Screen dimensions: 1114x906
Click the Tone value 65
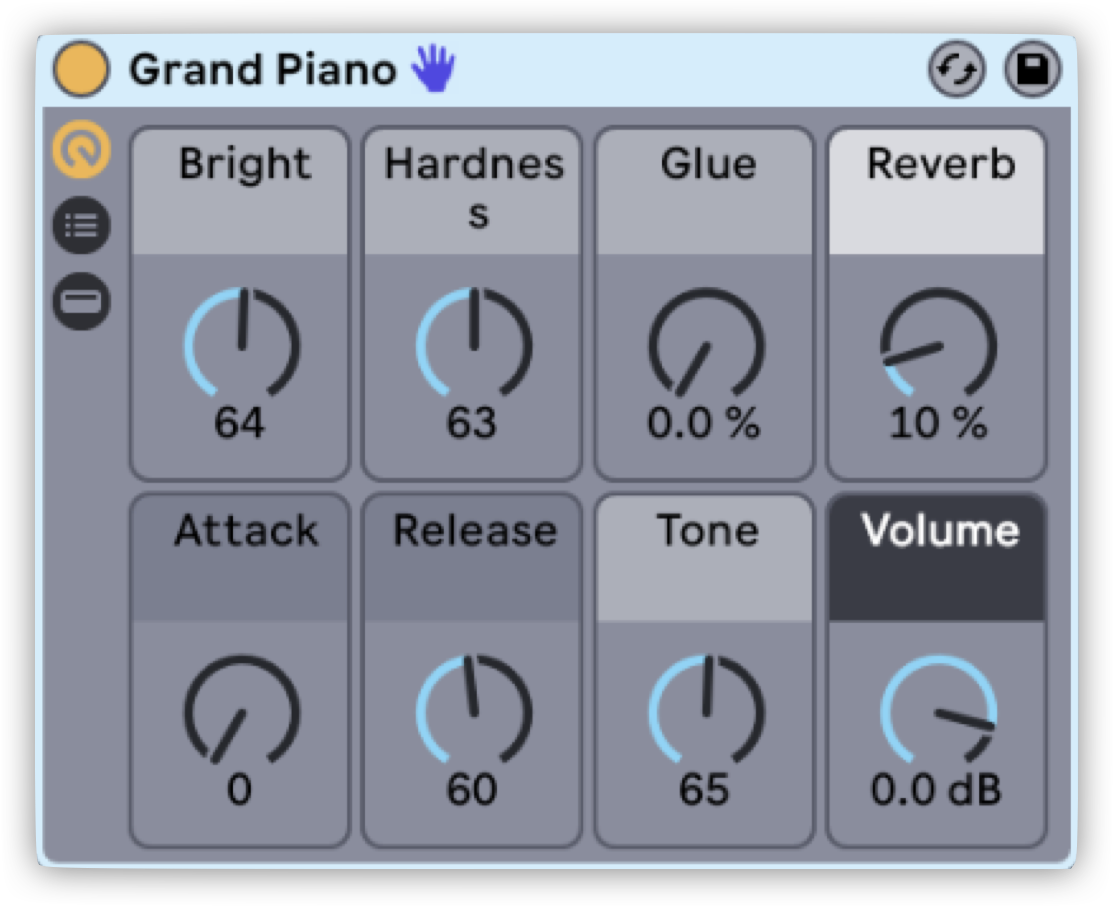pos(703,789)
